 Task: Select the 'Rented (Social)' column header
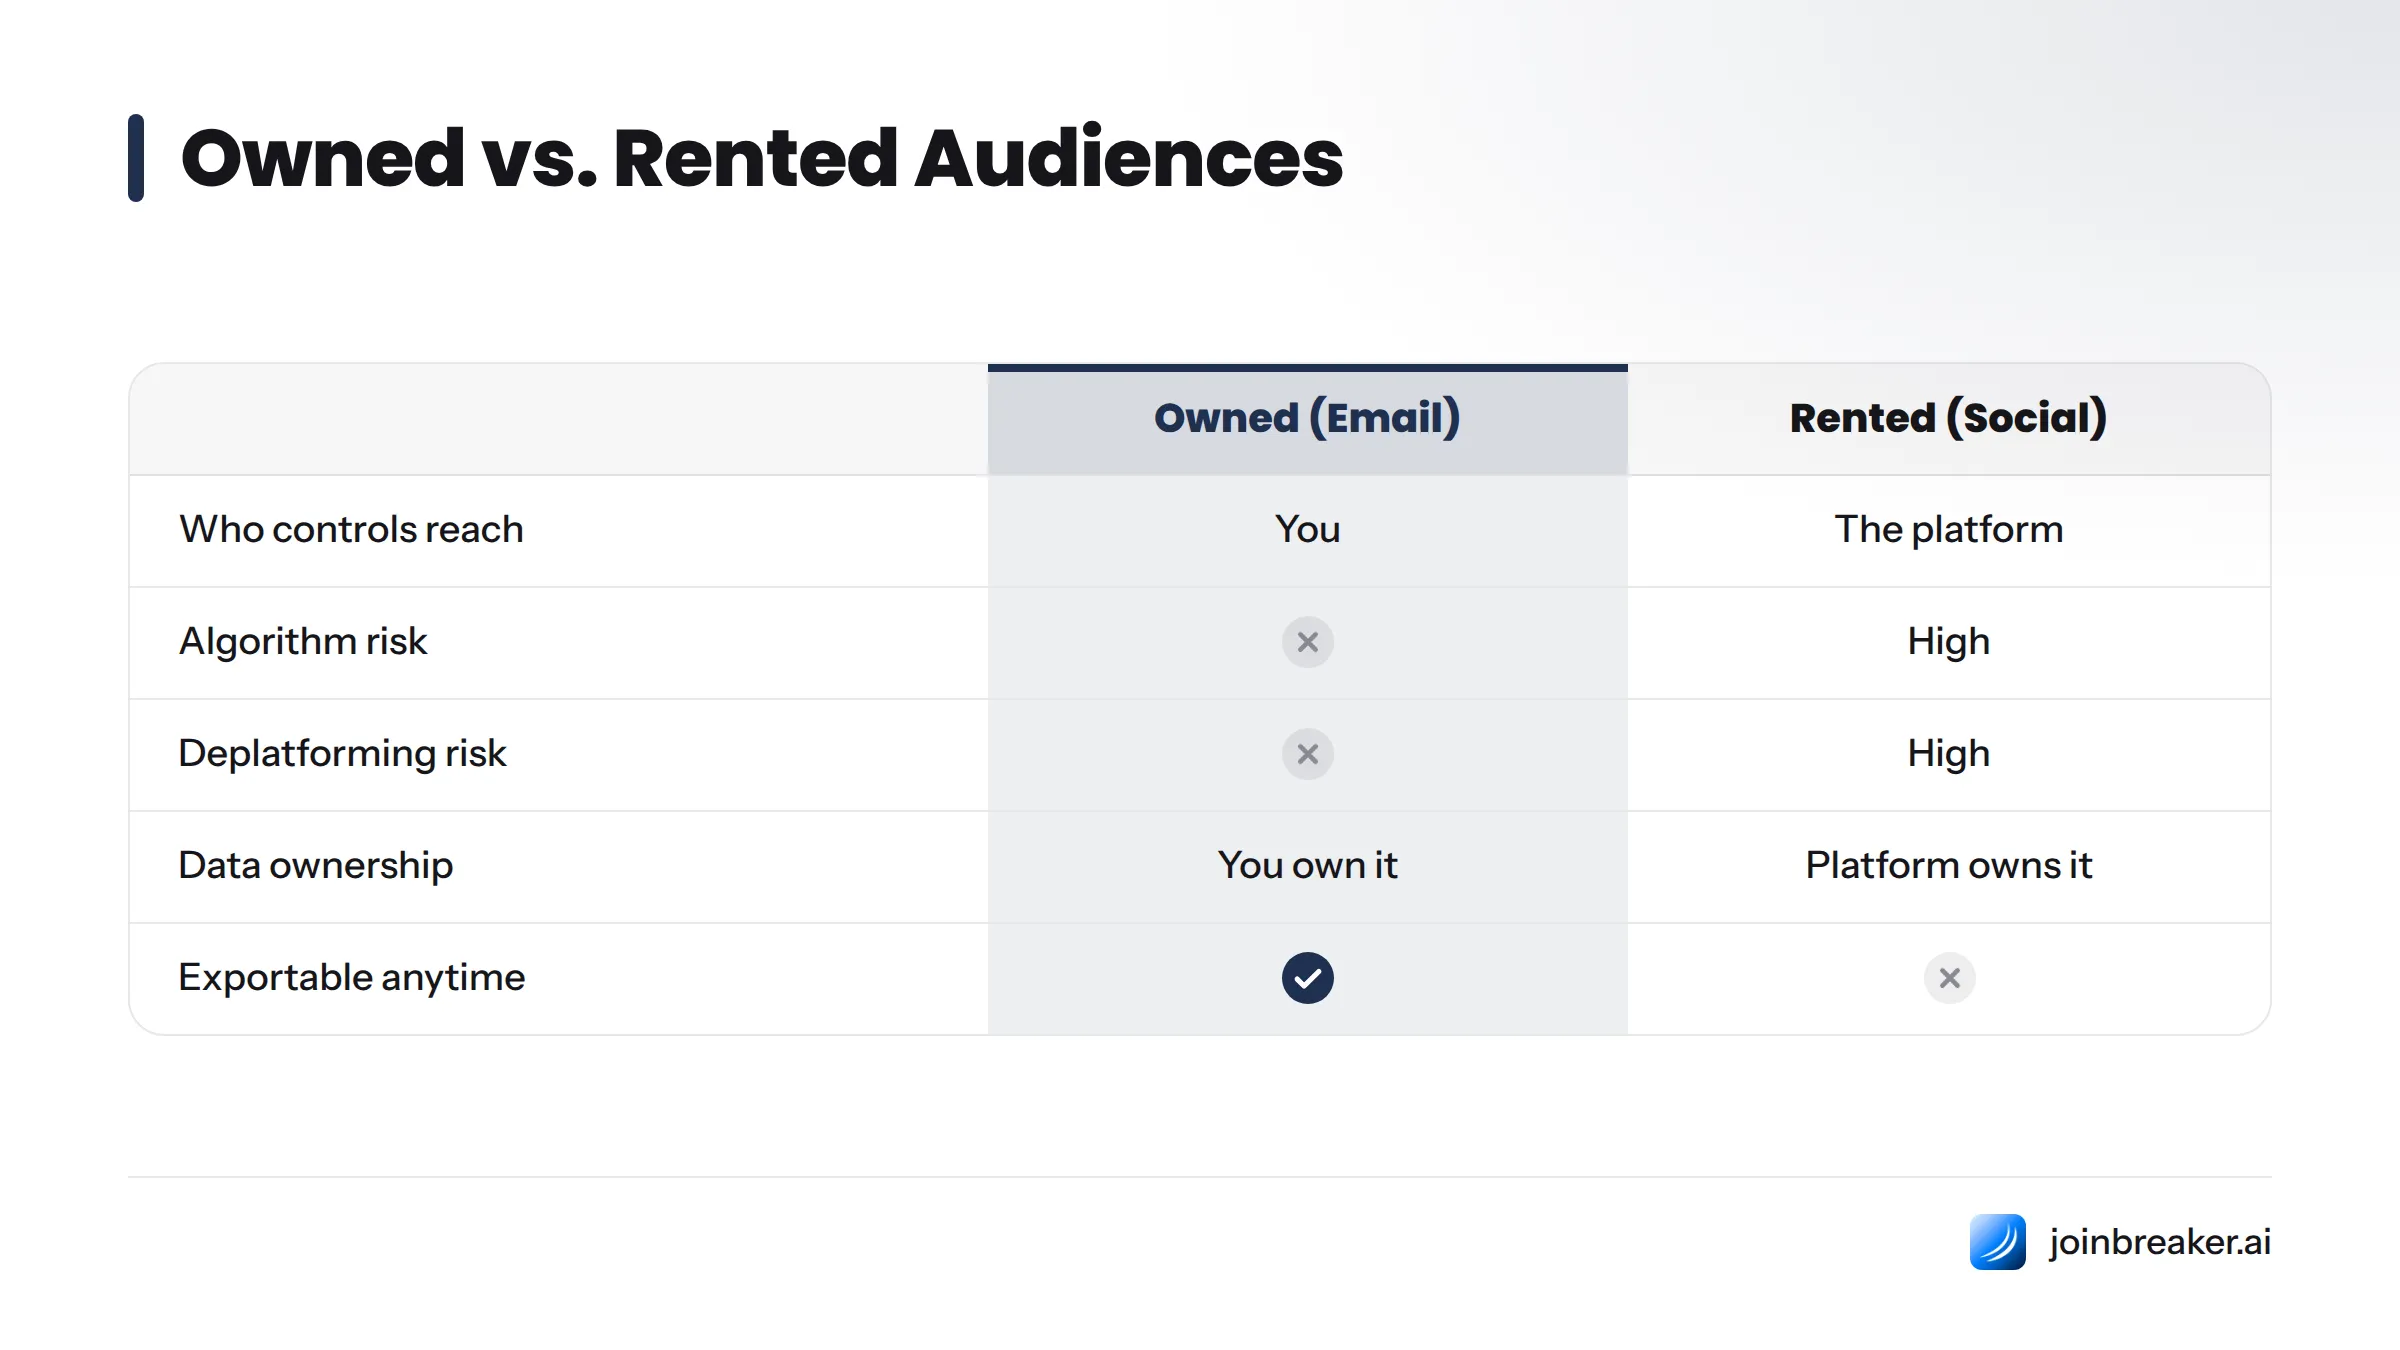(x=1948, y=418)
